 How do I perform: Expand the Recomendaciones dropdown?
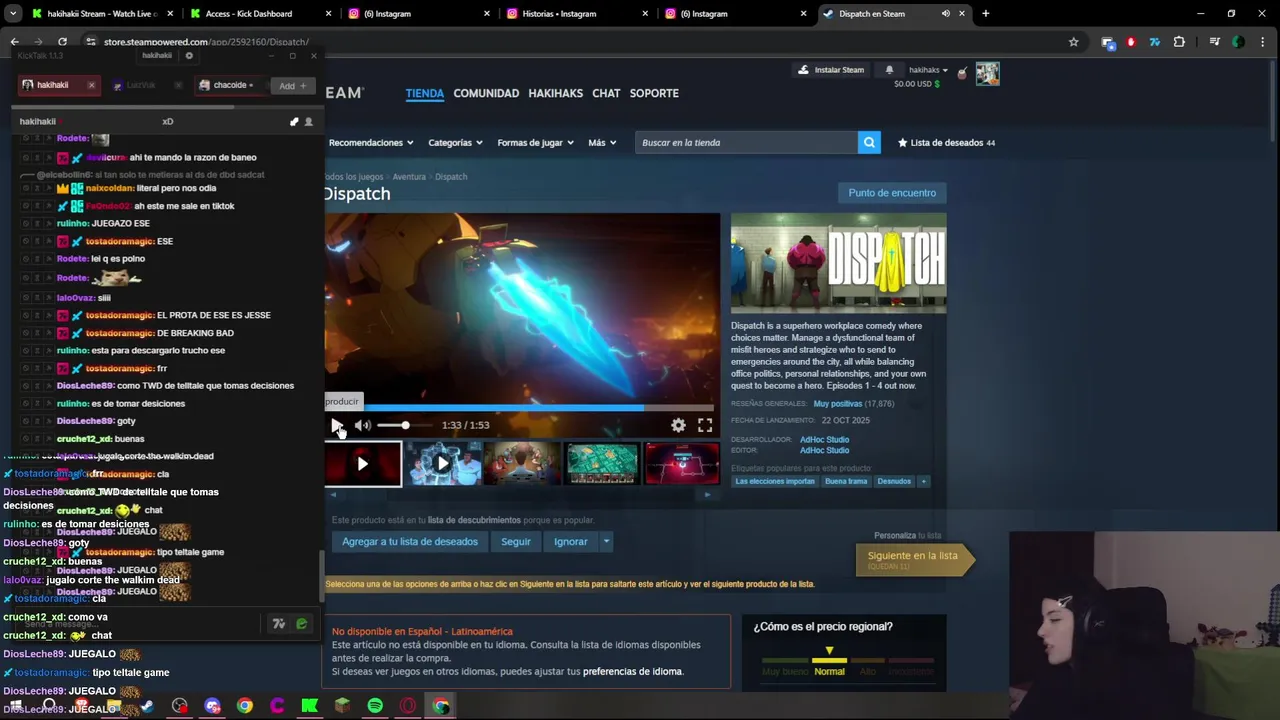point(371,142)
